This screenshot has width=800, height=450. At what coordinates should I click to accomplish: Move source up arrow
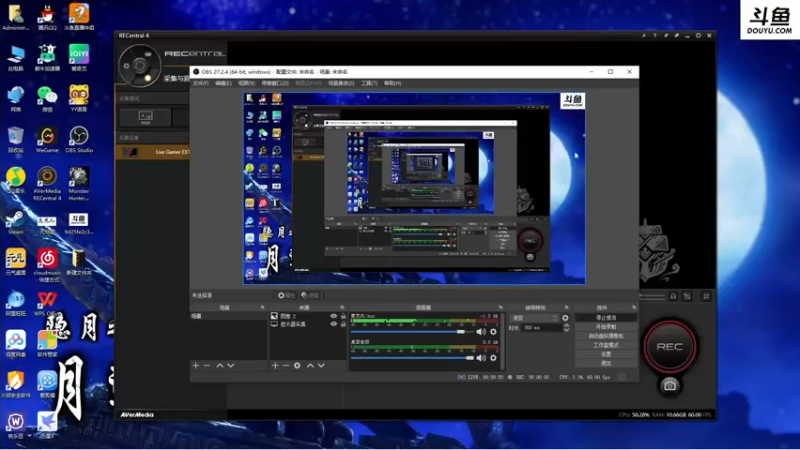tap(310, 365)
